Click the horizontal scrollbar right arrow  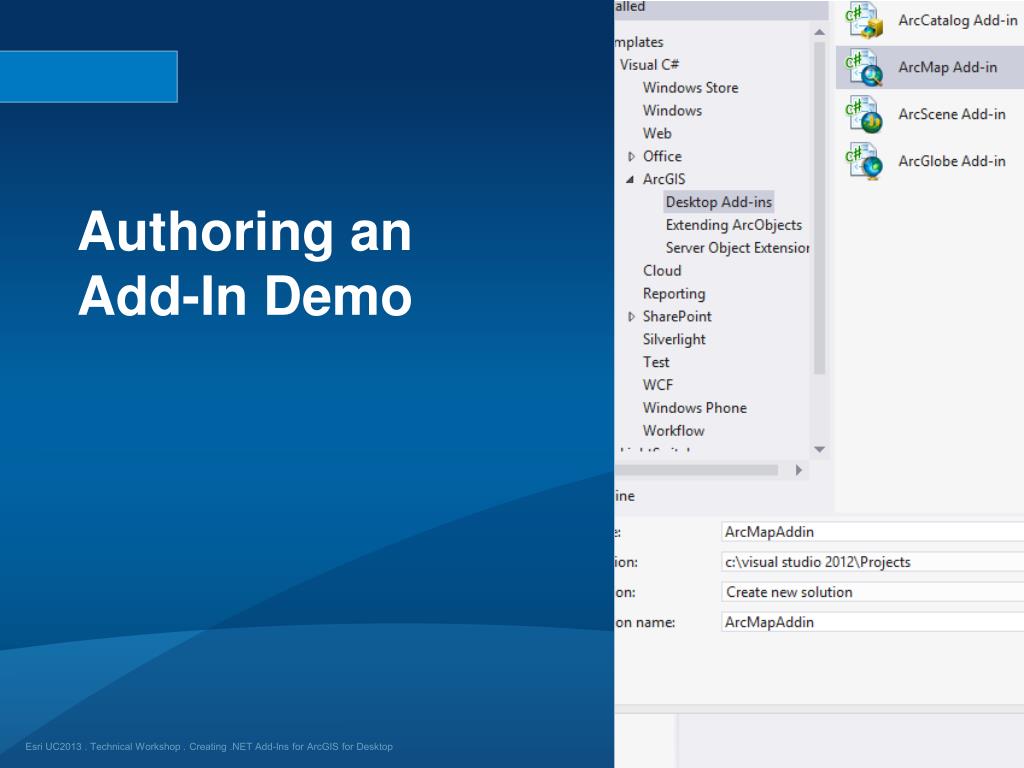click(x=799, y=470)
